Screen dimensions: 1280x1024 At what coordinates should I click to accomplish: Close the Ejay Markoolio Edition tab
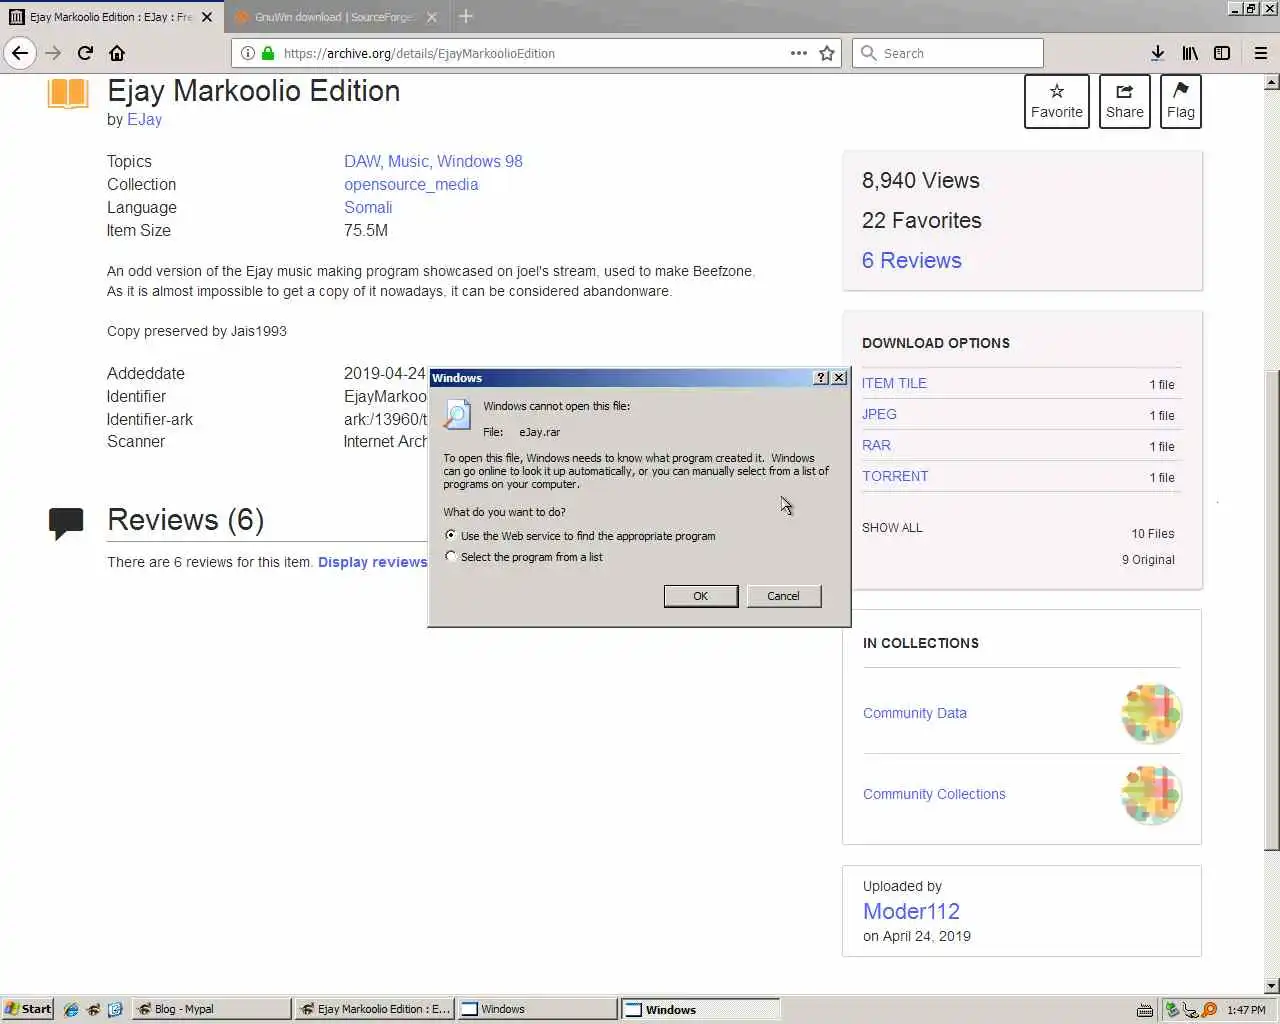pos(207,17)
